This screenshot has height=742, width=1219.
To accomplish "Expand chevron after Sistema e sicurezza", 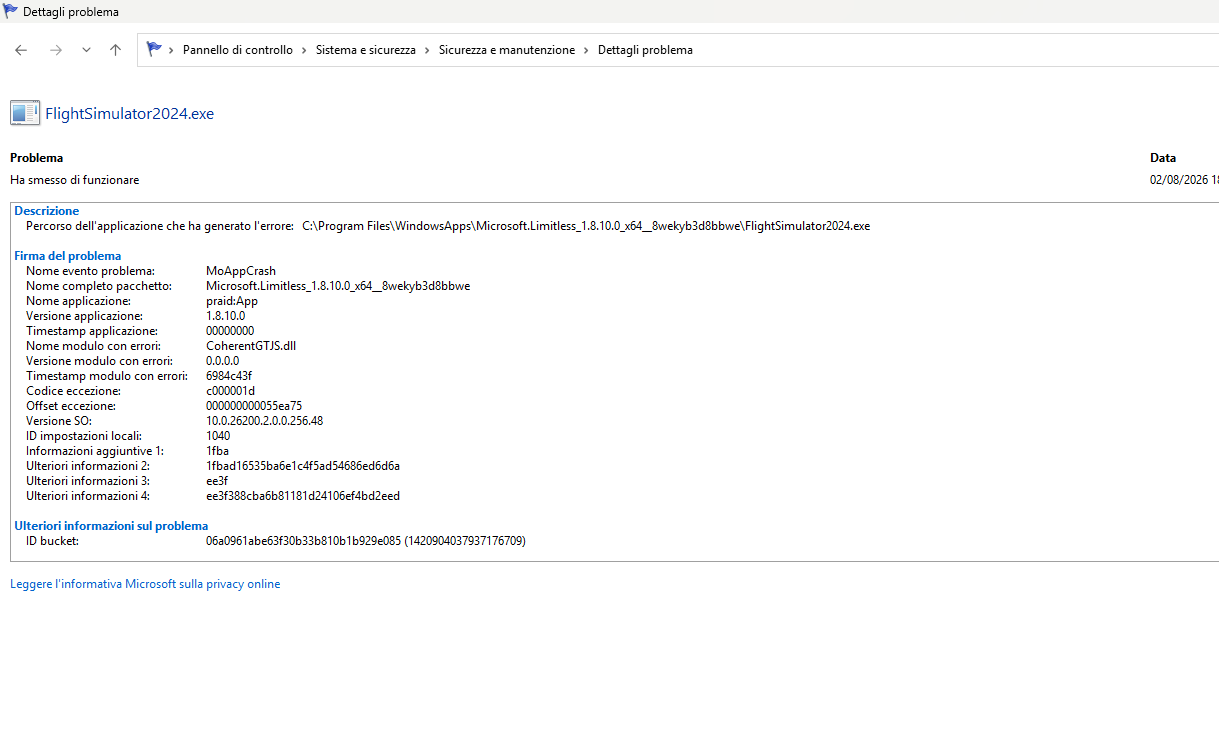I will (x=427, y=50).
